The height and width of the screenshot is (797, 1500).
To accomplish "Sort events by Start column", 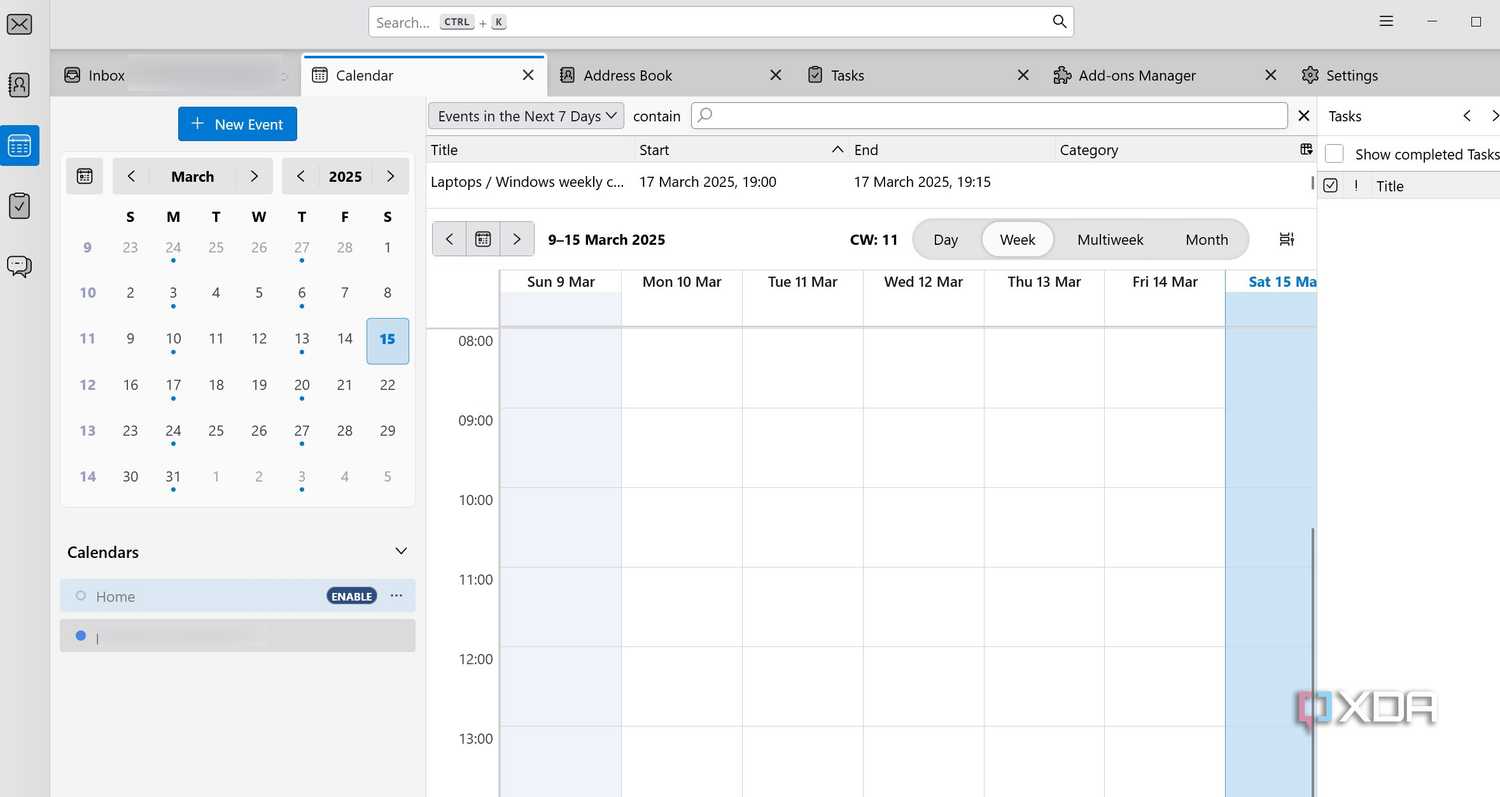I will pos(742,150).
